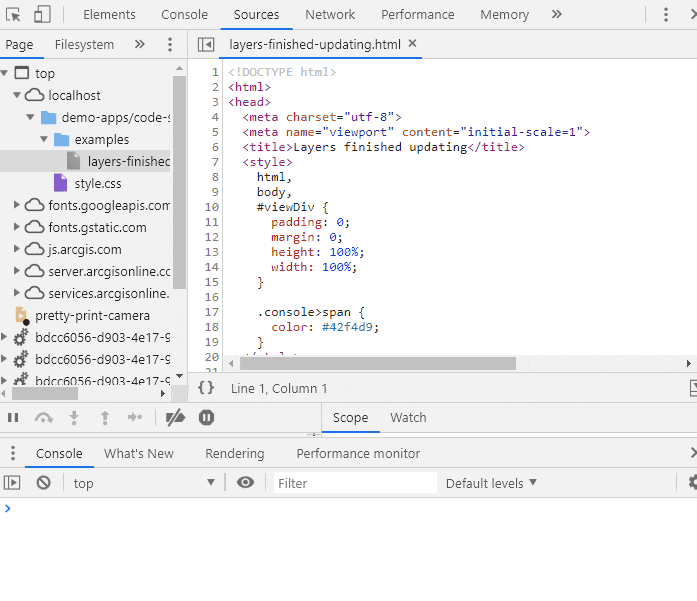Select the layers-finished-updating.html editor tab
The height and width of the screenshot is (601, 697).
tap(315, 44)
